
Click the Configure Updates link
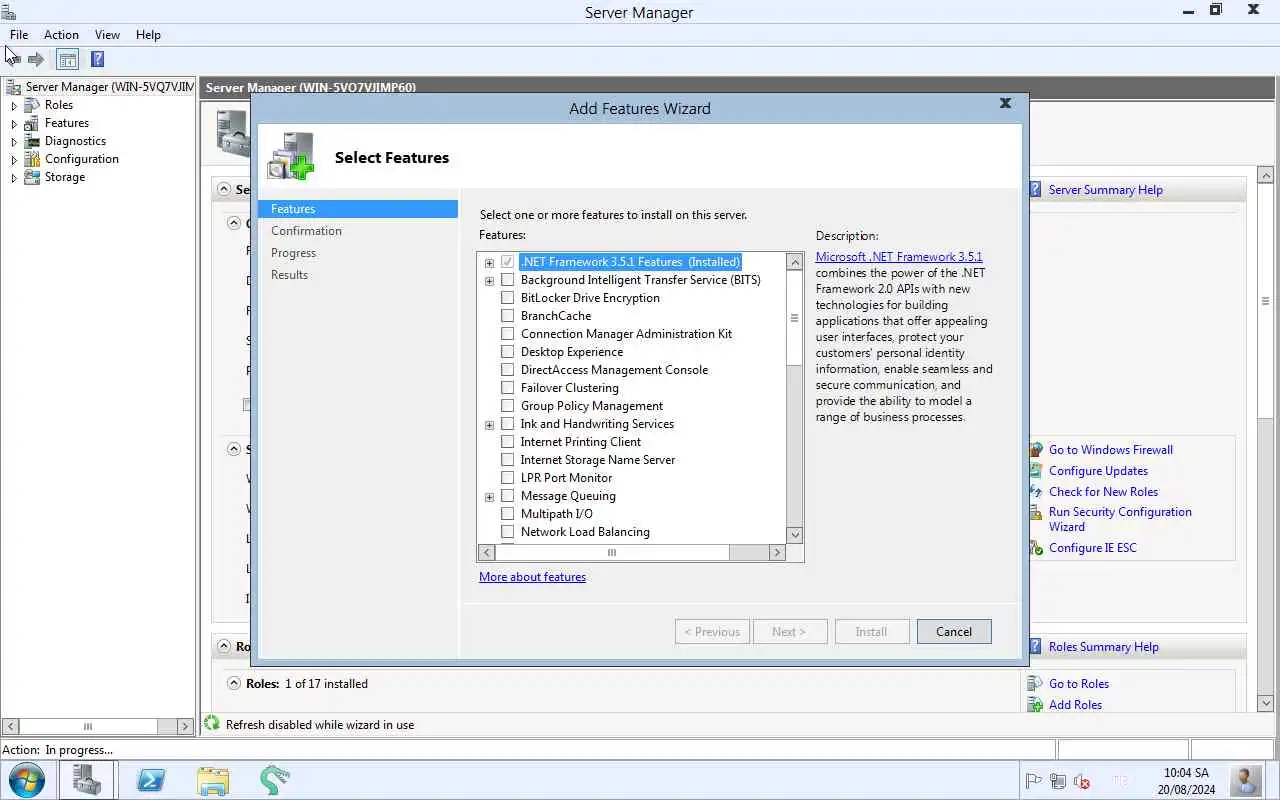(x=1098, y=471)
